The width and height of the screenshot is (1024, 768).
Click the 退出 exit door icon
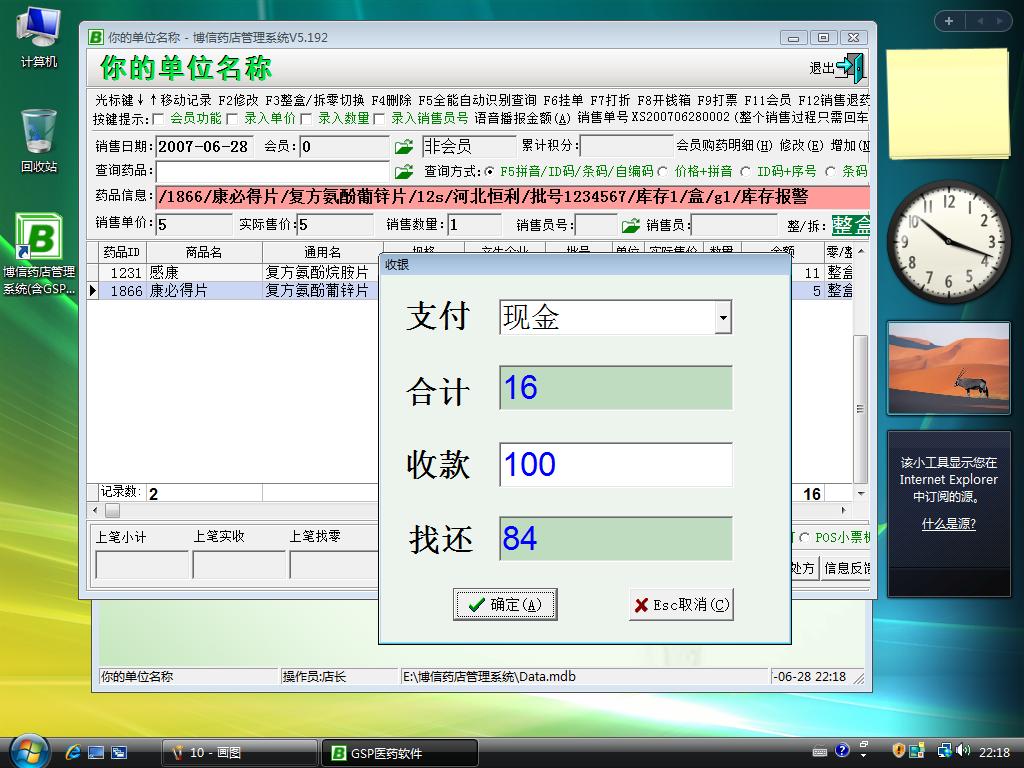coord(850,68)
